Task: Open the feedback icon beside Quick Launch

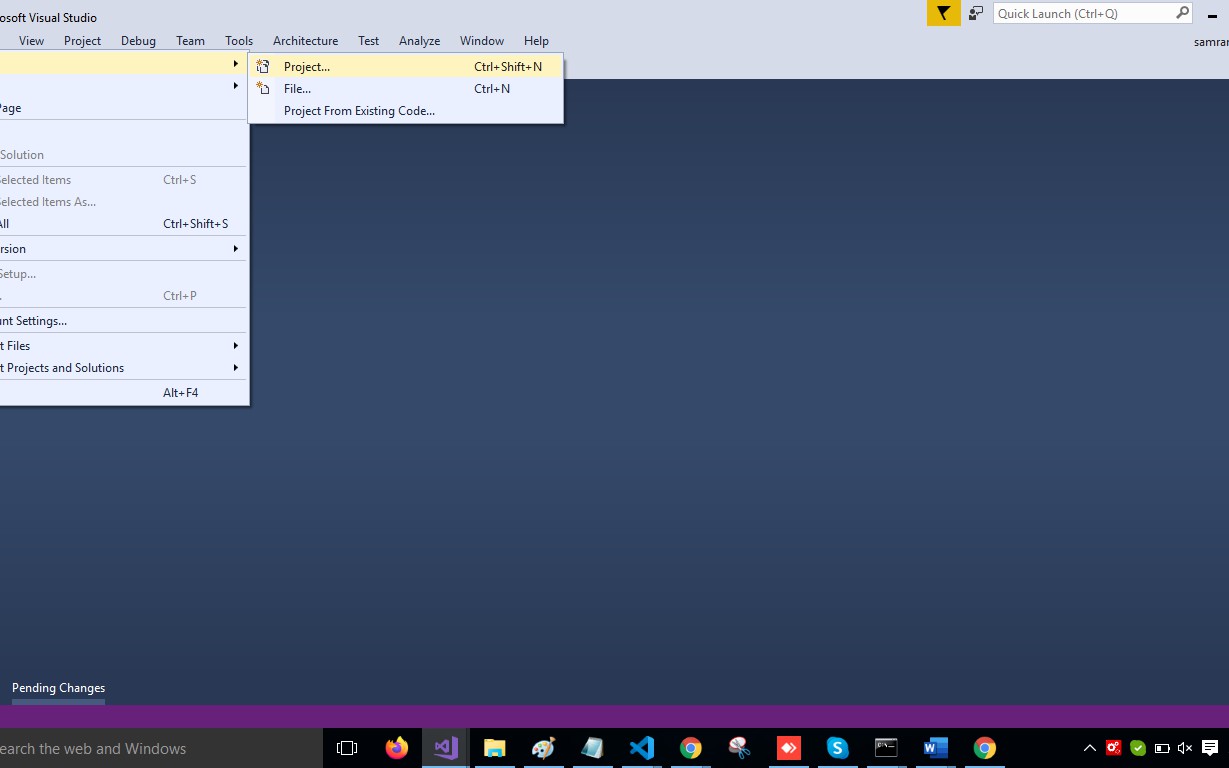Action: (x=976, y=13)
